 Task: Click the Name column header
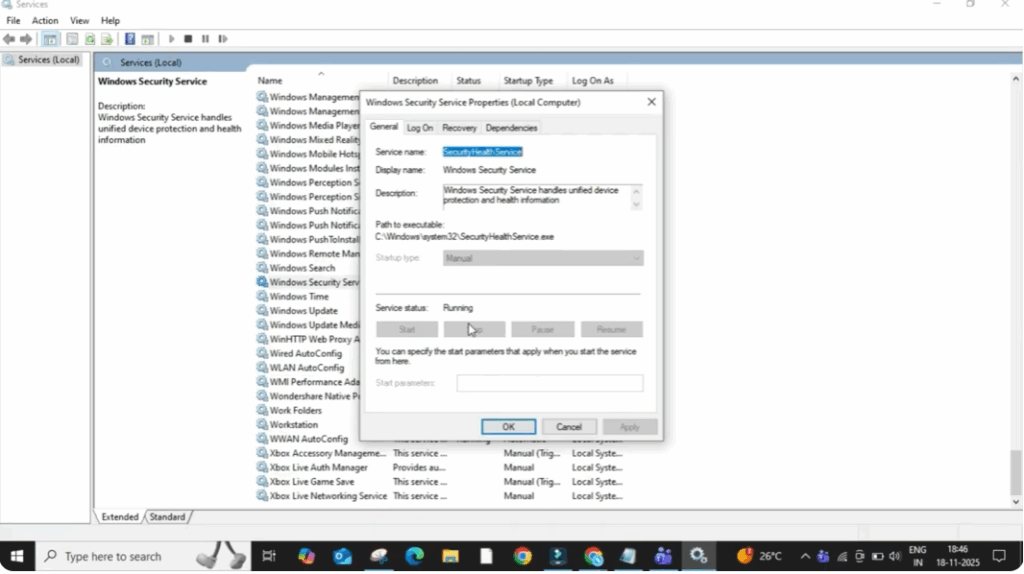[x=270, y=81]
